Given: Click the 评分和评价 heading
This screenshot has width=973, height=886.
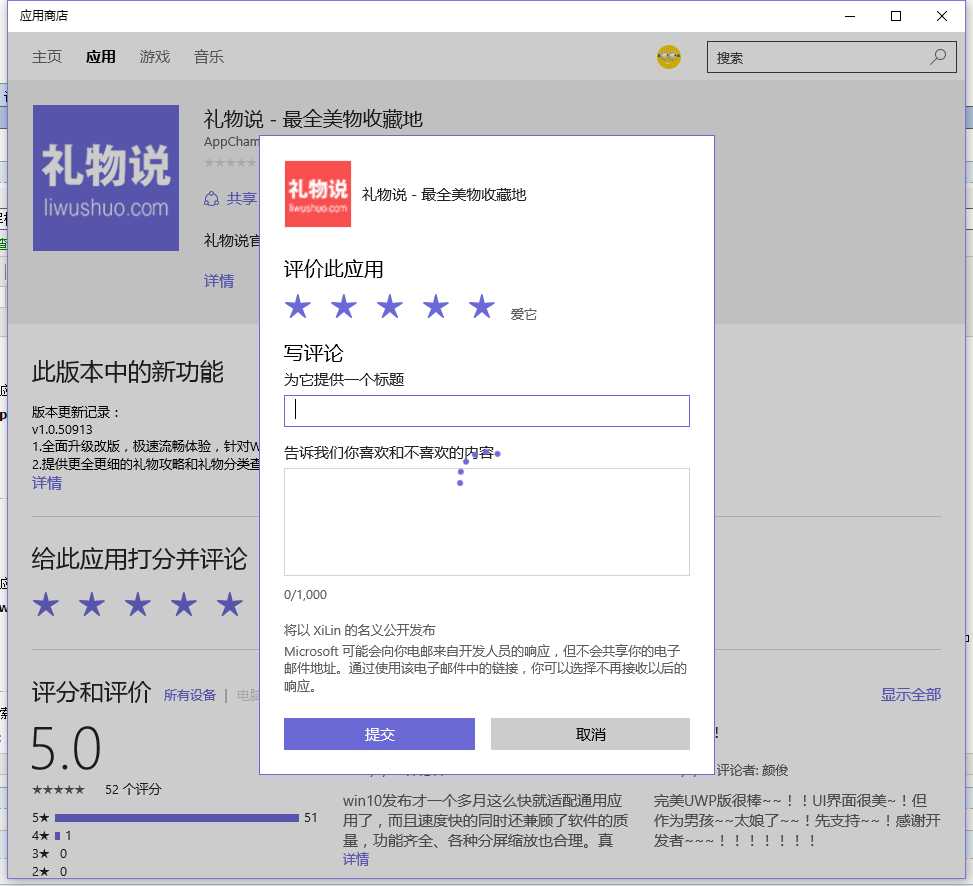Looking at the screenshot, I should [x=91, y=692].
